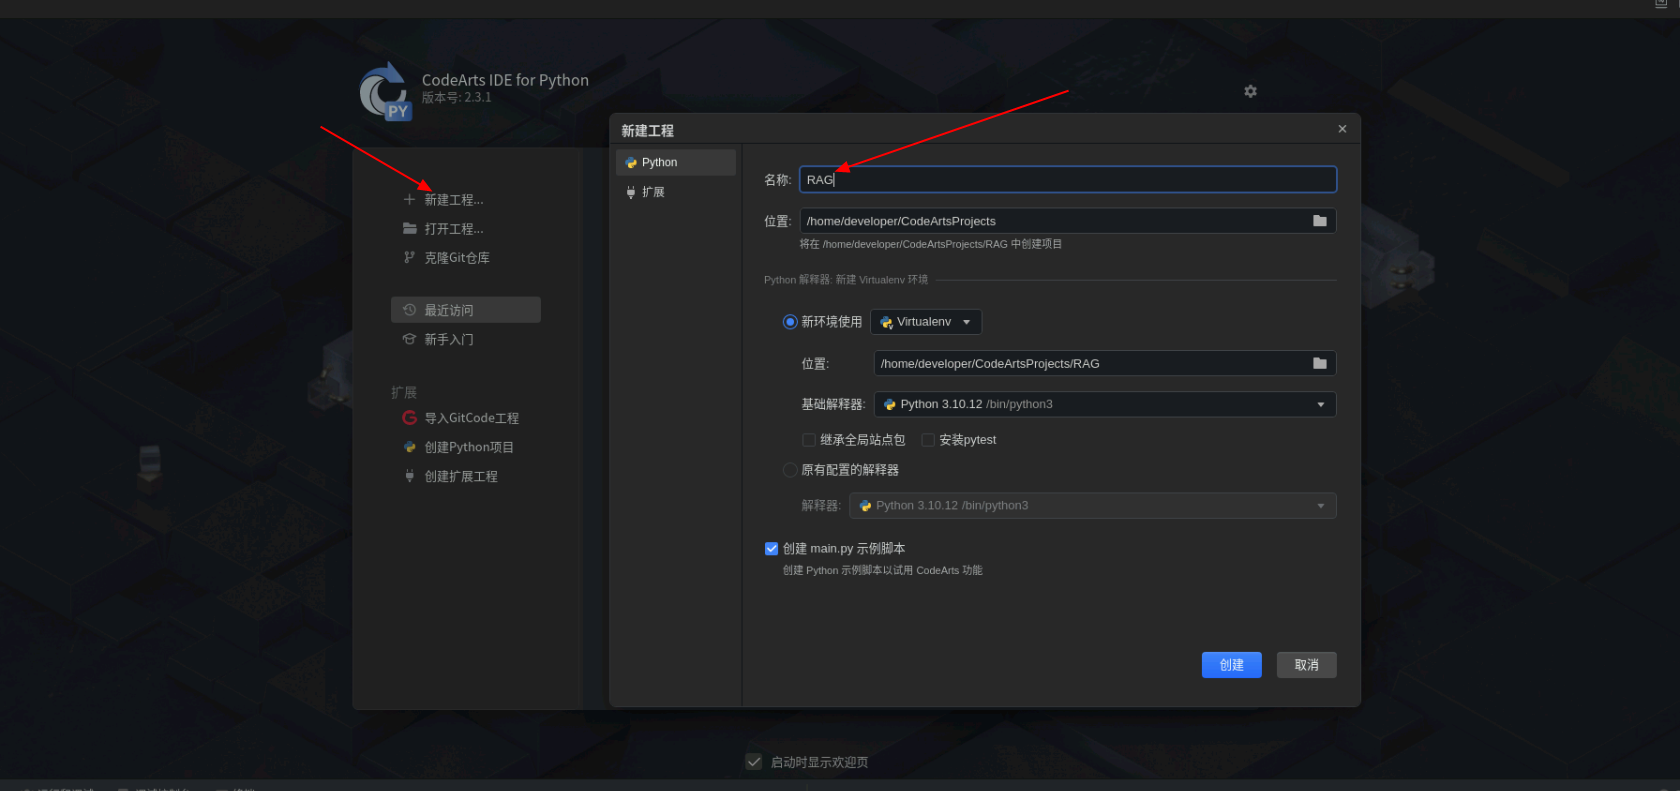Enable the 继承全局站点包 checkbox
This screenshot has width=1680, height=791.
tap(809, 440)
